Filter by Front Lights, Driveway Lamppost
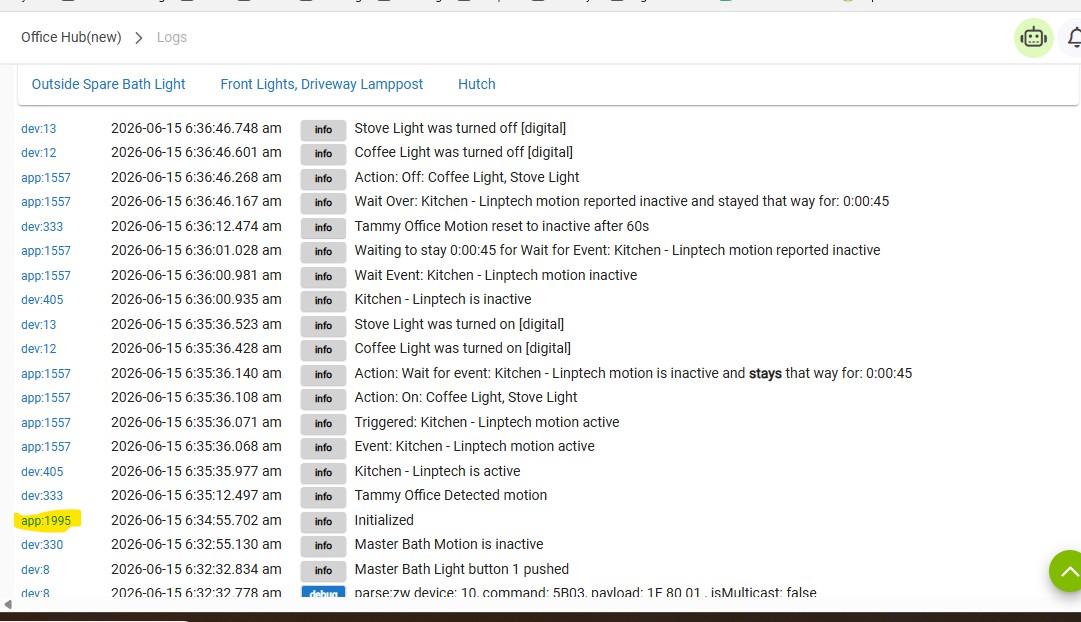Viewport: 1081px width, 622px height. [321, 84]
